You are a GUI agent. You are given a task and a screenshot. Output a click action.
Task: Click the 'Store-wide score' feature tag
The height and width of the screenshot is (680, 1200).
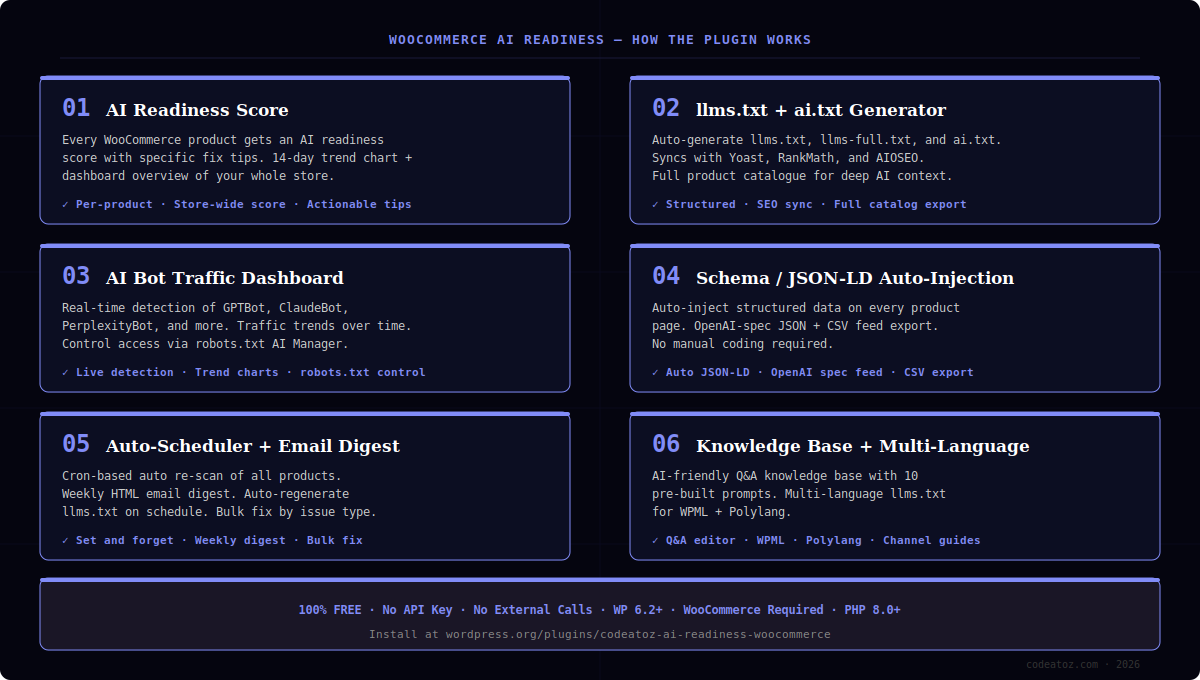pyautogui.click(x=230, y=204)
